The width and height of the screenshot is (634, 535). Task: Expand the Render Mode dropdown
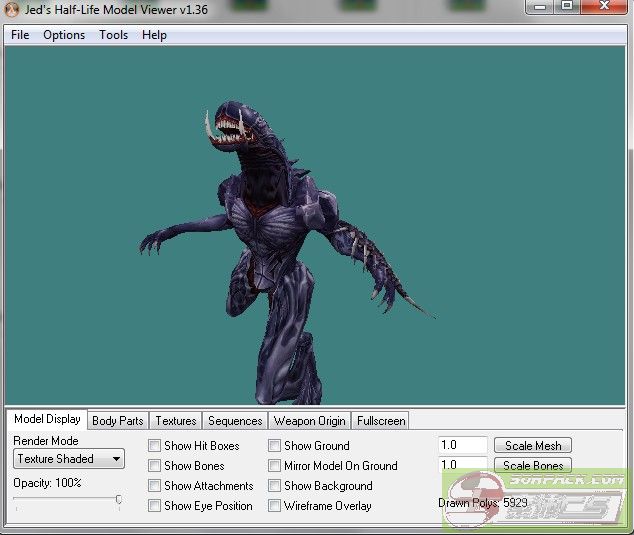pyautogui.click(x=69, y=459)
